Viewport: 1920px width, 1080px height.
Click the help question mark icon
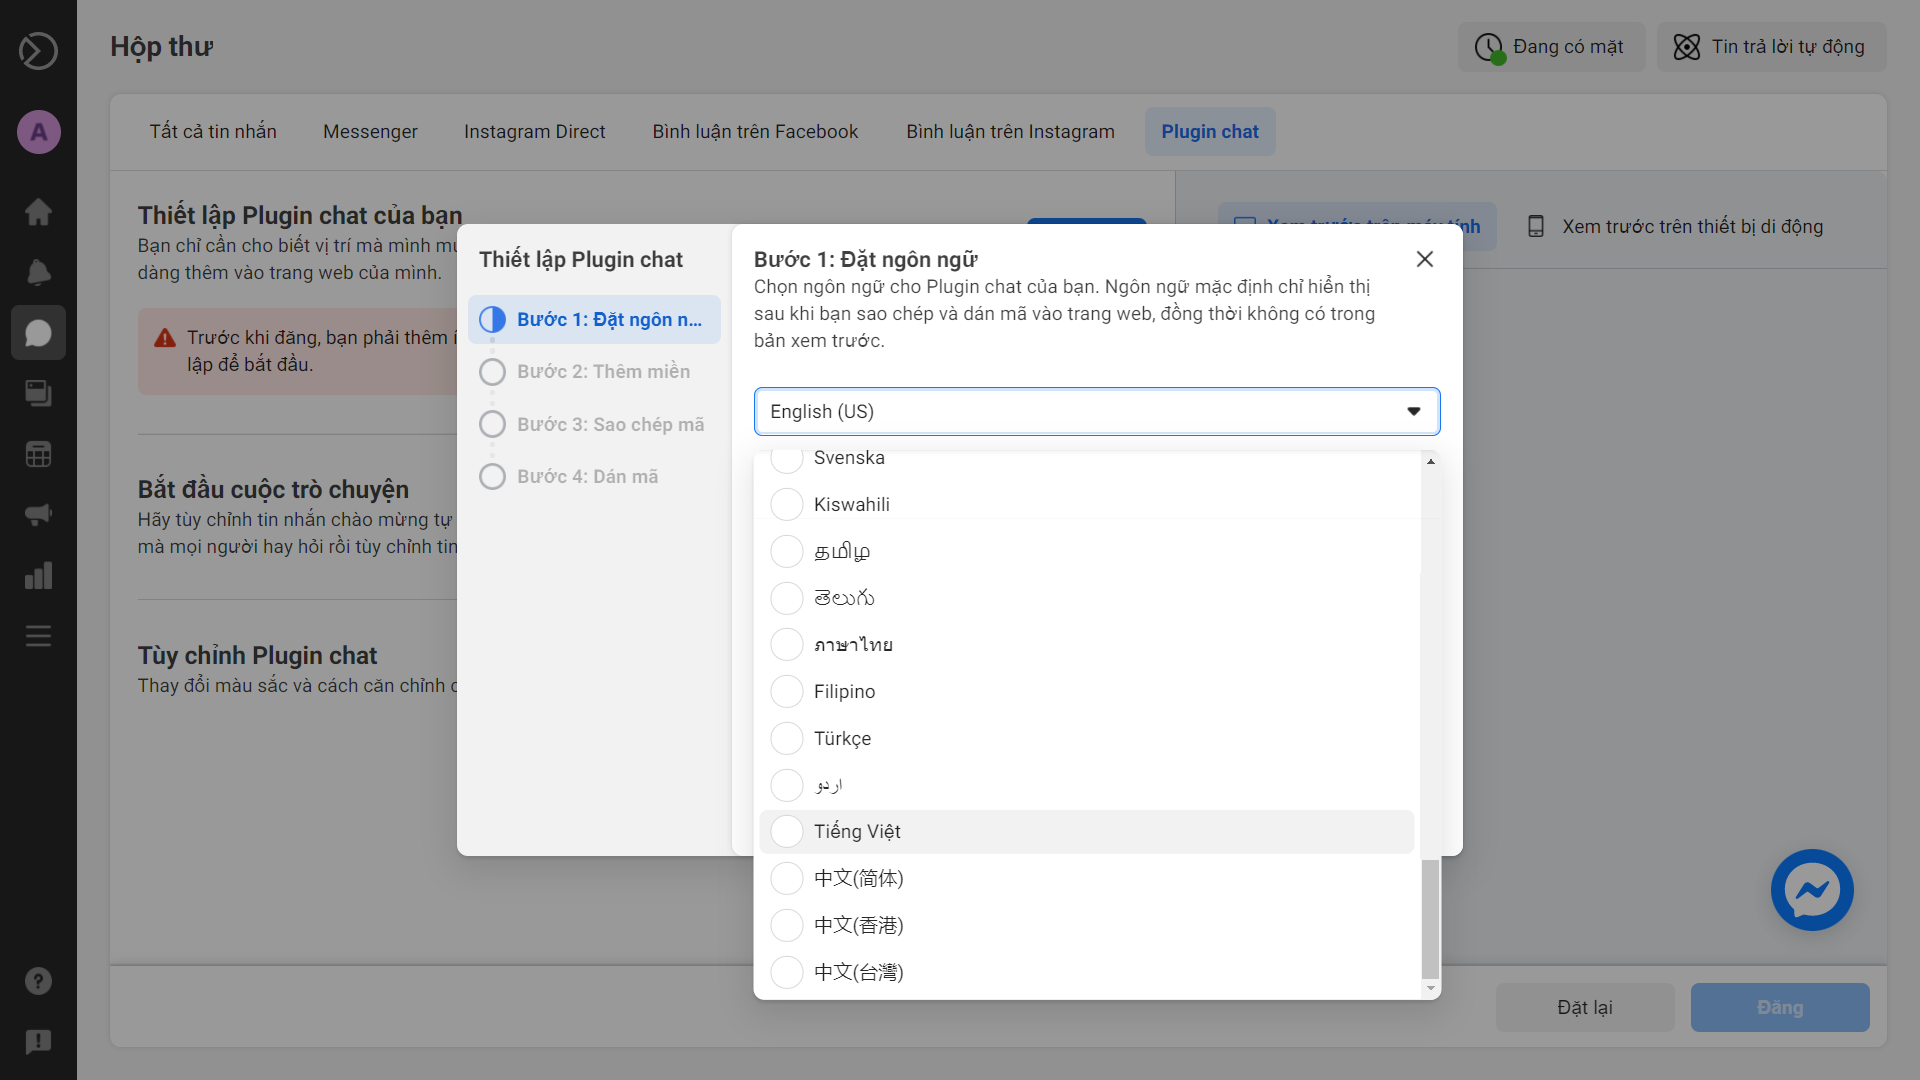point(38,981)
